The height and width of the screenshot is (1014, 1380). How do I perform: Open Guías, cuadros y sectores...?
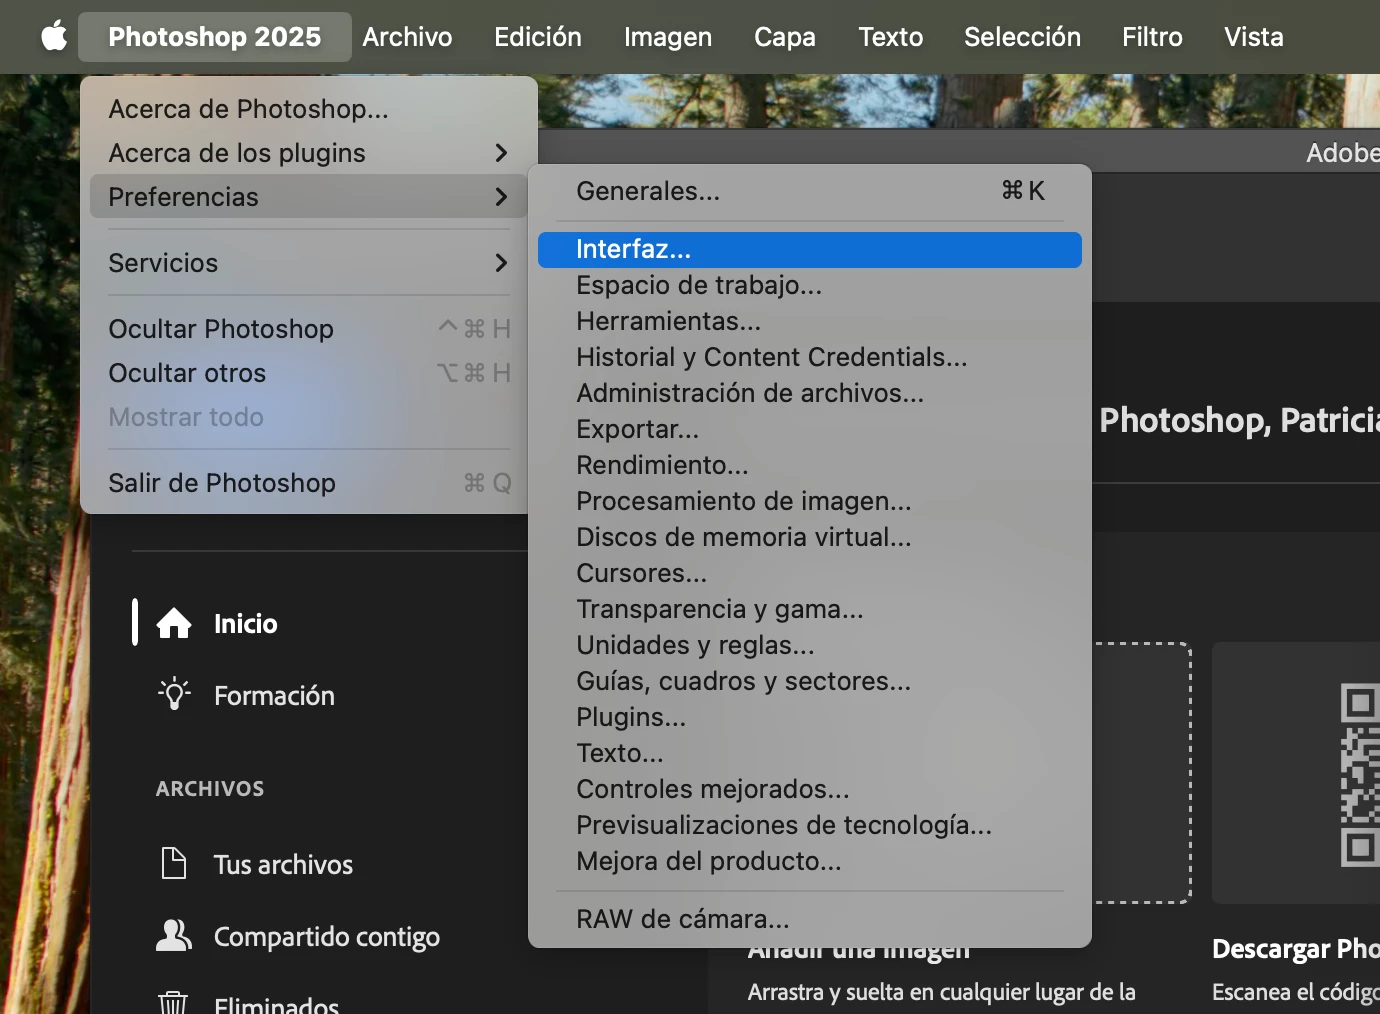810,681
